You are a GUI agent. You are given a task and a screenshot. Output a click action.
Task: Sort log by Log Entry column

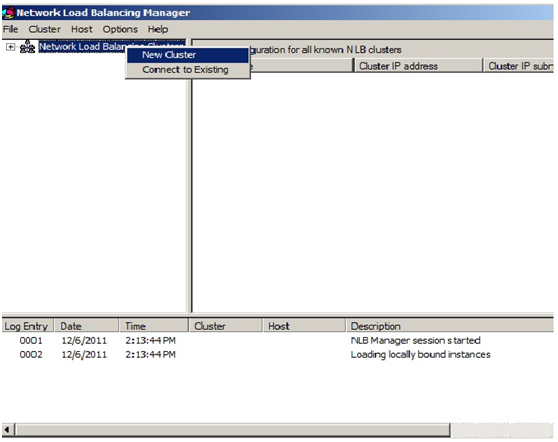(28, 326)
